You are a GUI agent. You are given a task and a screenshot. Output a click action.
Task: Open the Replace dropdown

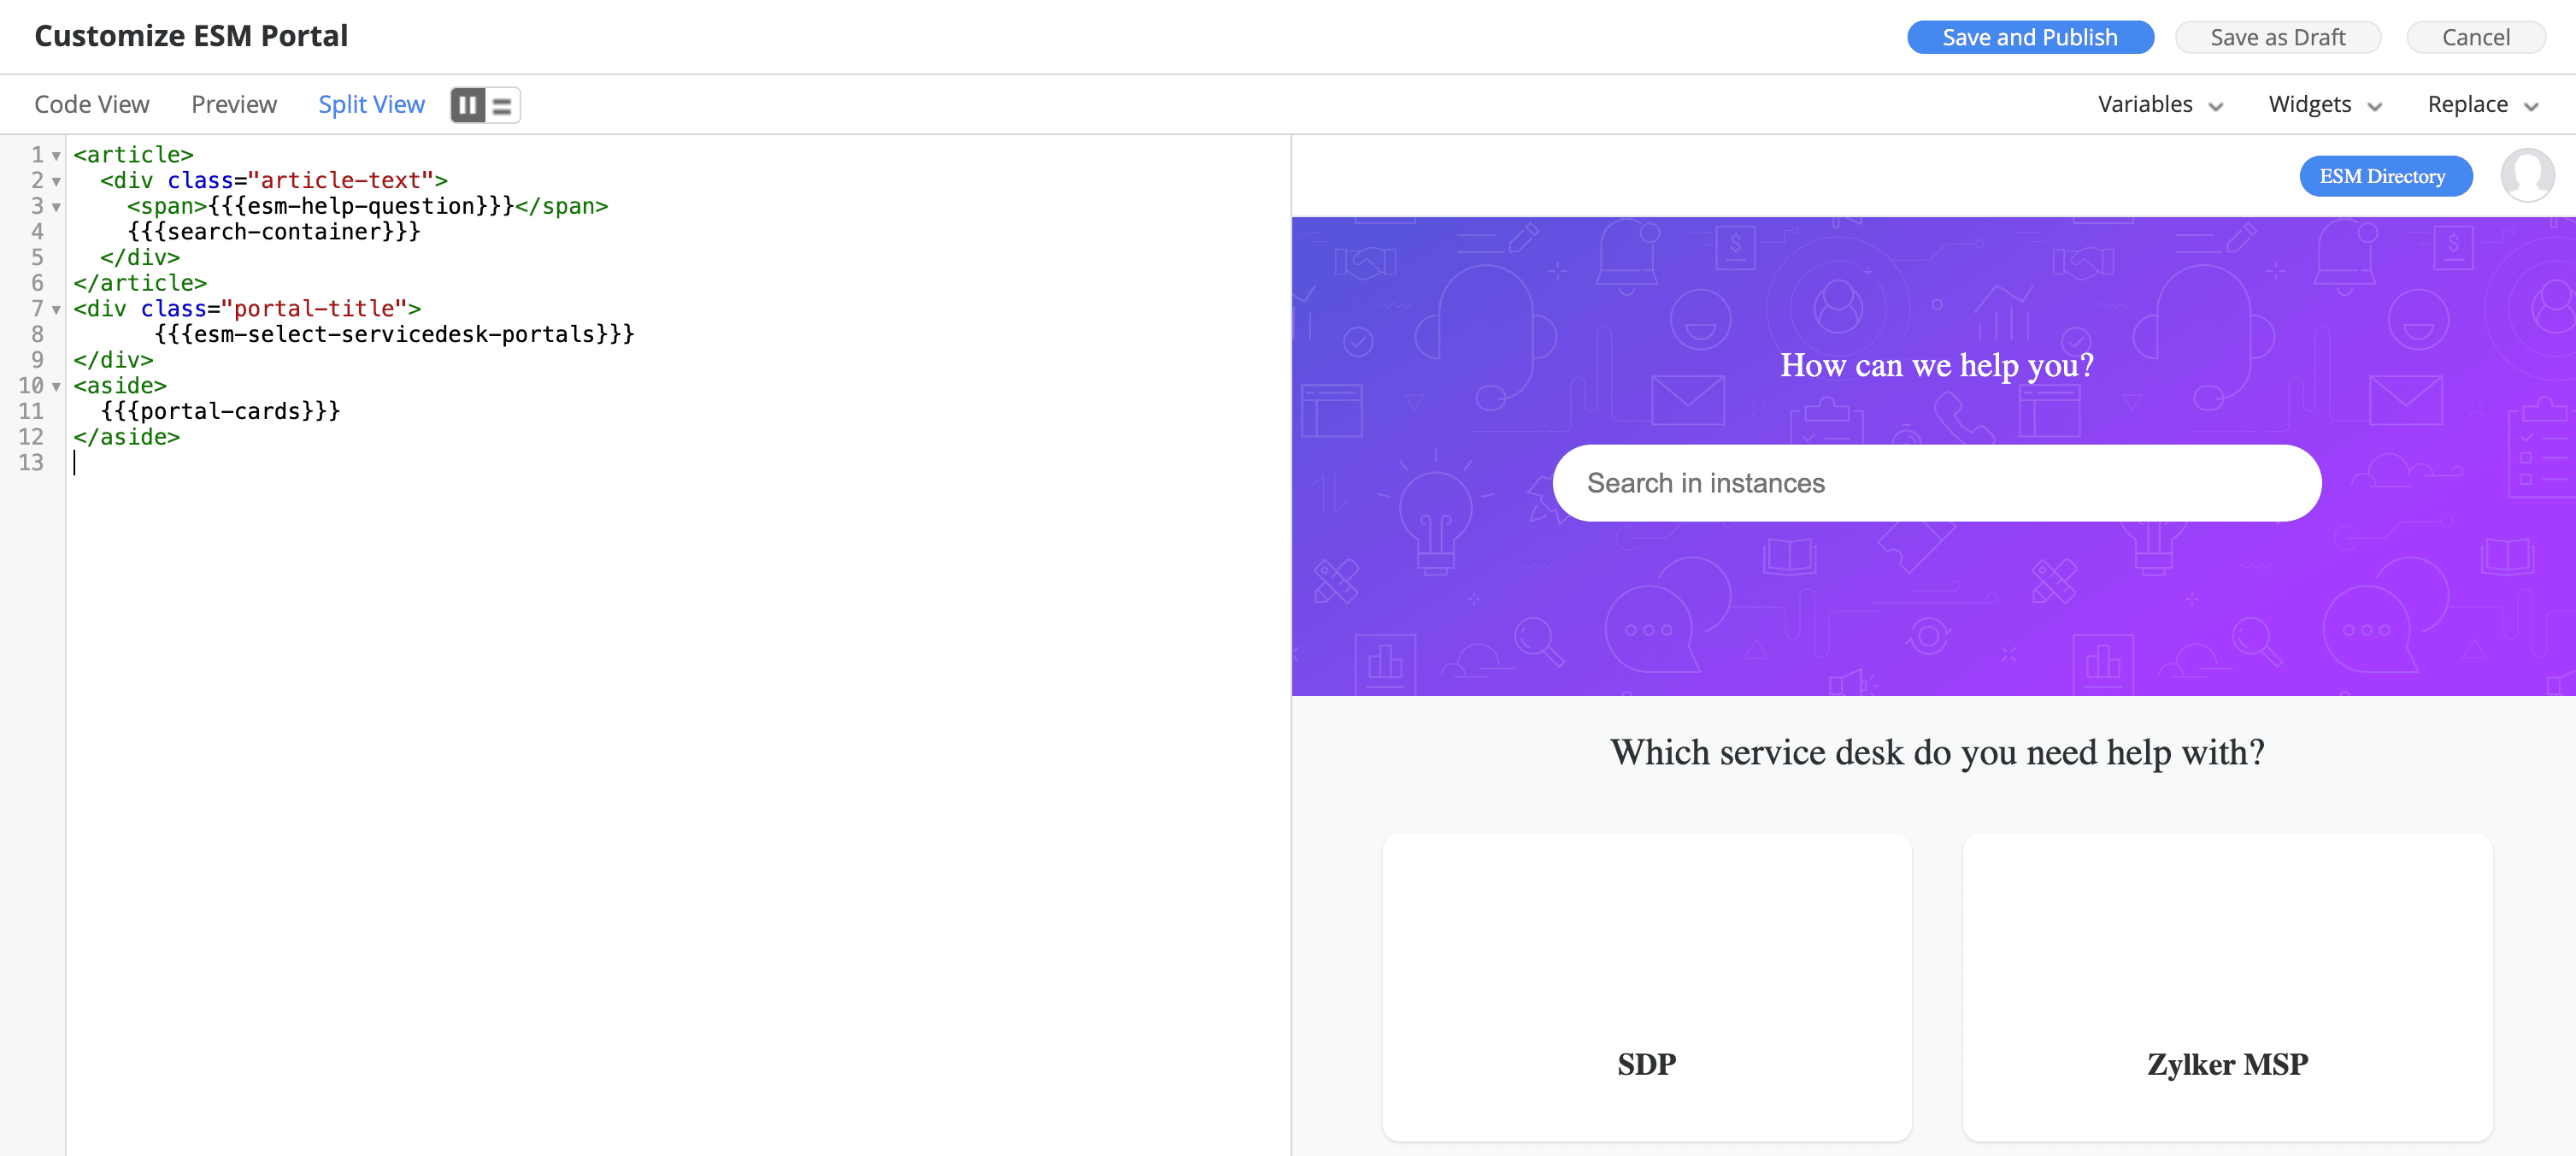tap(2481, 105)
